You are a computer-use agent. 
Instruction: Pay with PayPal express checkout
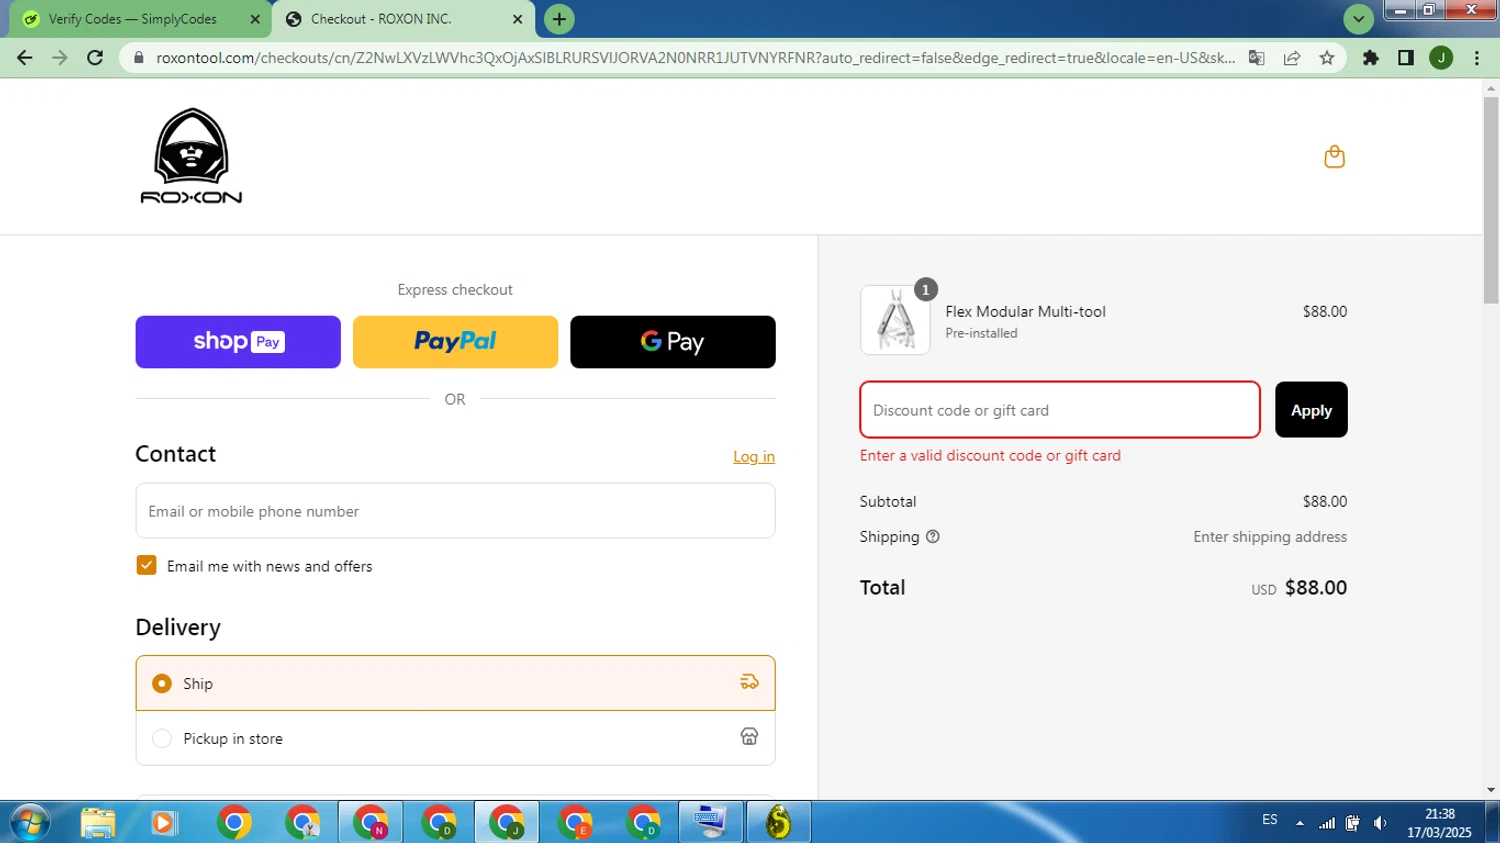click(x=455, y=342)
